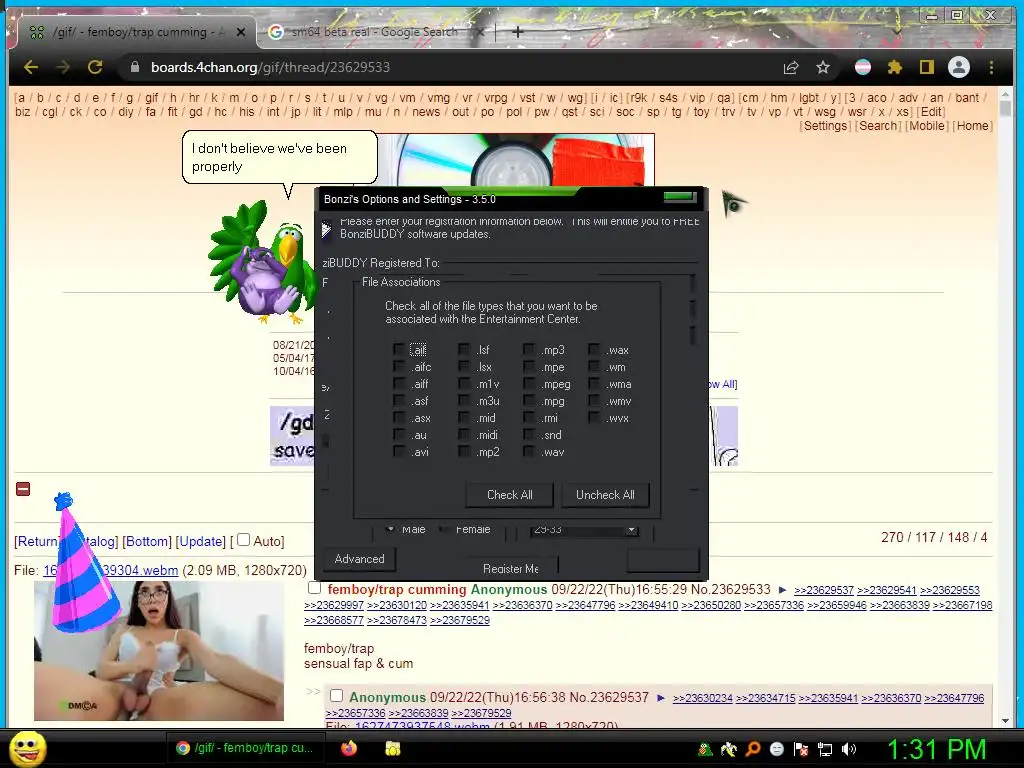
Task: Click the 1:31 PM taskbar clock
Action: (936, 749)
